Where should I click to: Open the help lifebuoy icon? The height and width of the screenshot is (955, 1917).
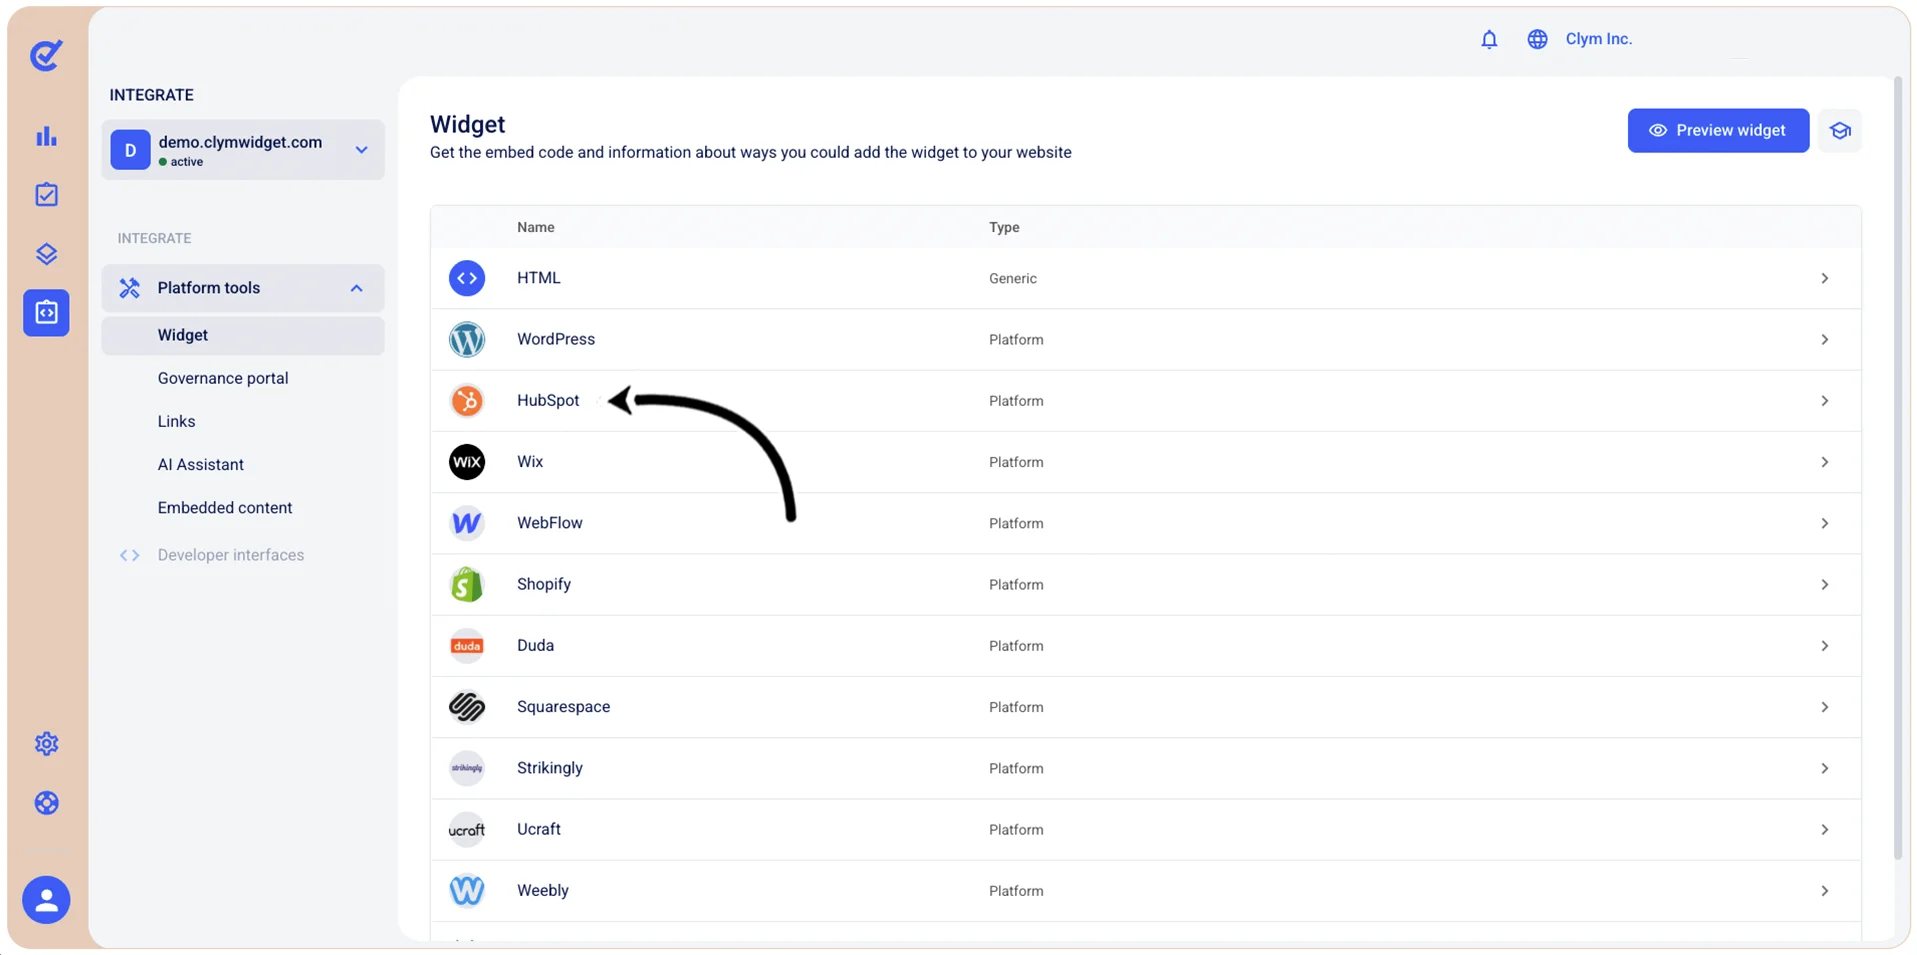(46, 803)
